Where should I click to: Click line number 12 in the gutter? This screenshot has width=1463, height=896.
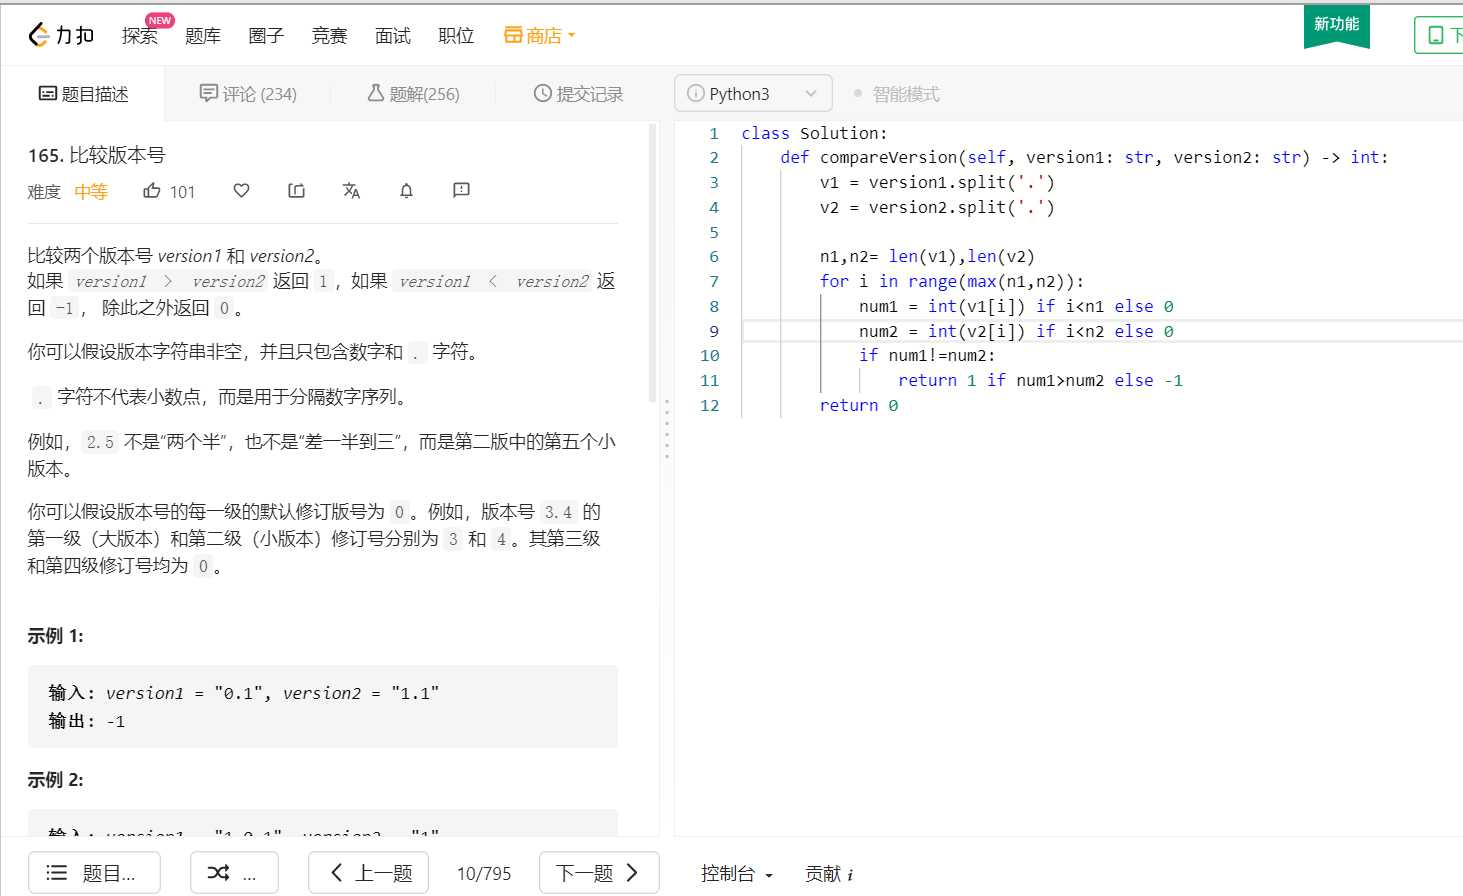pos(710,405)
